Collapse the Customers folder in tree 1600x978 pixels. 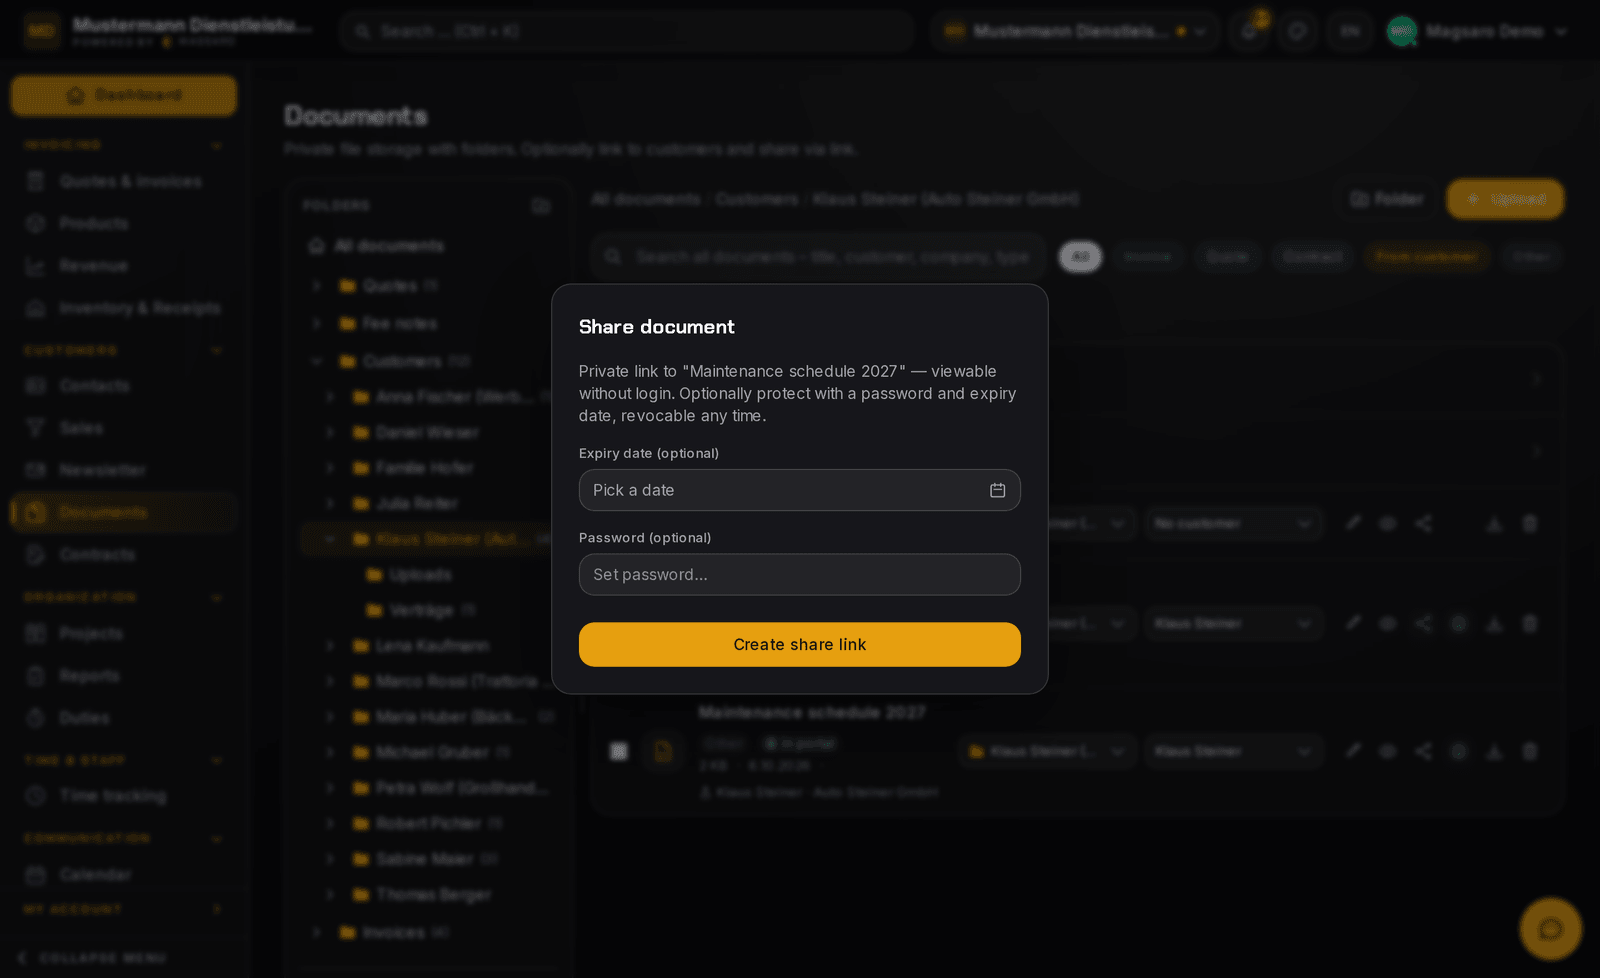[316, 361]
